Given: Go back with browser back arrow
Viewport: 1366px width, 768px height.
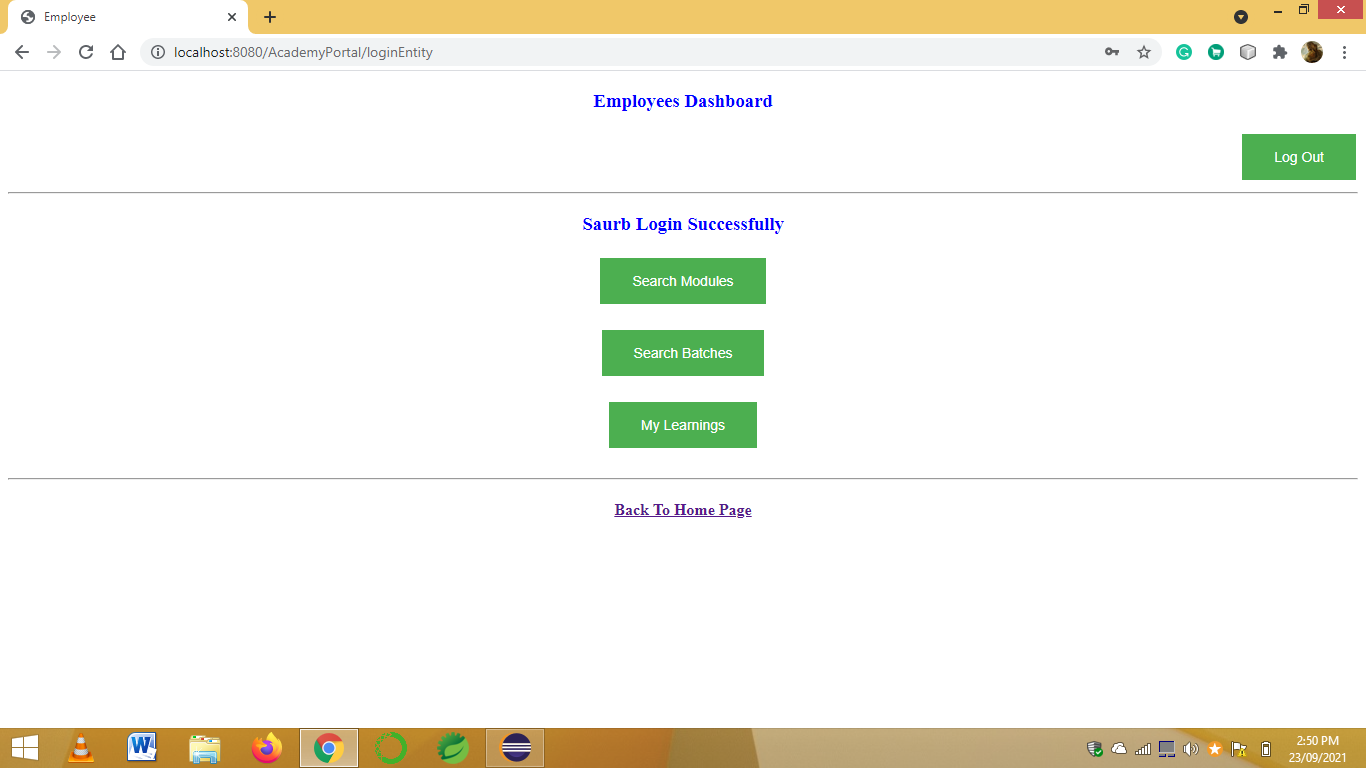Looking at the screenshot, I should [x=22, y=52].
